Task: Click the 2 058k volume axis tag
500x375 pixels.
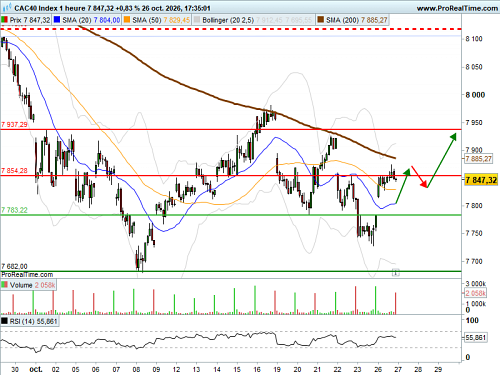Action: (x=476, y=293)
